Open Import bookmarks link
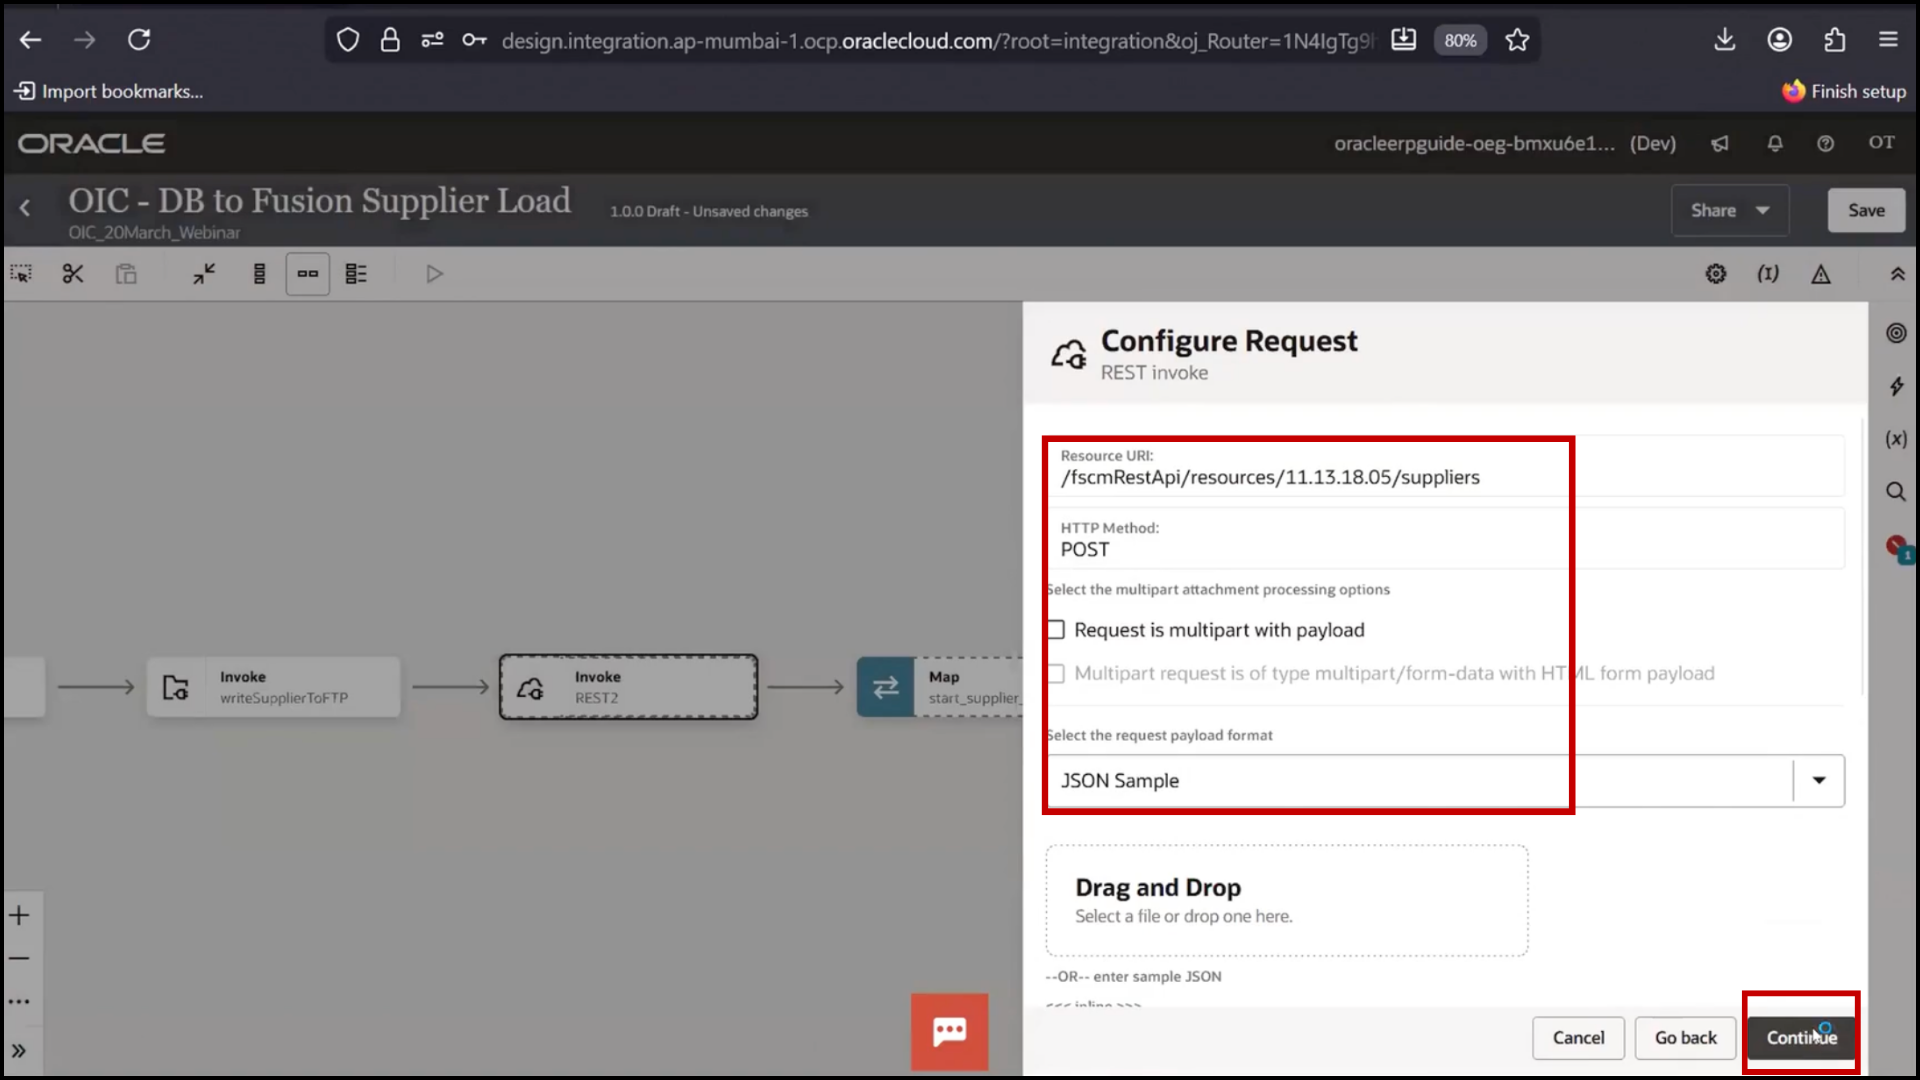Screen dimensions: 1920x1080 point(108,91)
